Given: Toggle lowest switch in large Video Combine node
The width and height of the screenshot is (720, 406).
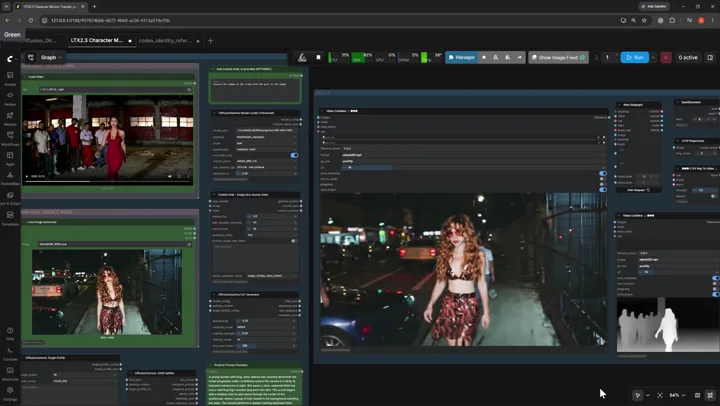Looking at the screenshot, I should coord(602,189).
